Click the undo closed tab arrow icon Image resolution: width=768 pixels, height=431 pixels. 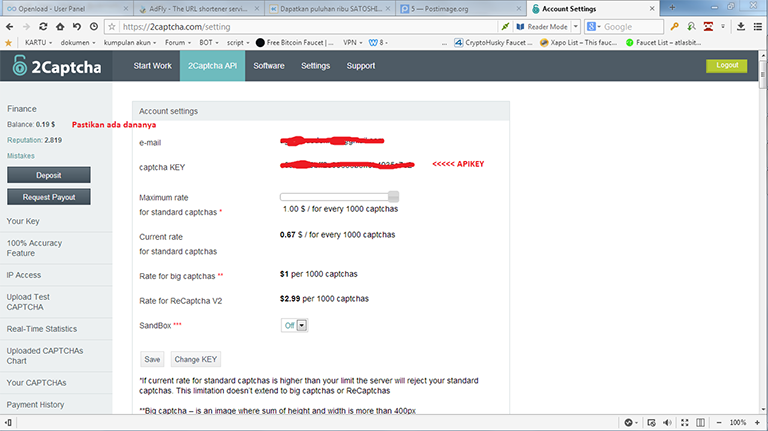[x=77, y=26]
